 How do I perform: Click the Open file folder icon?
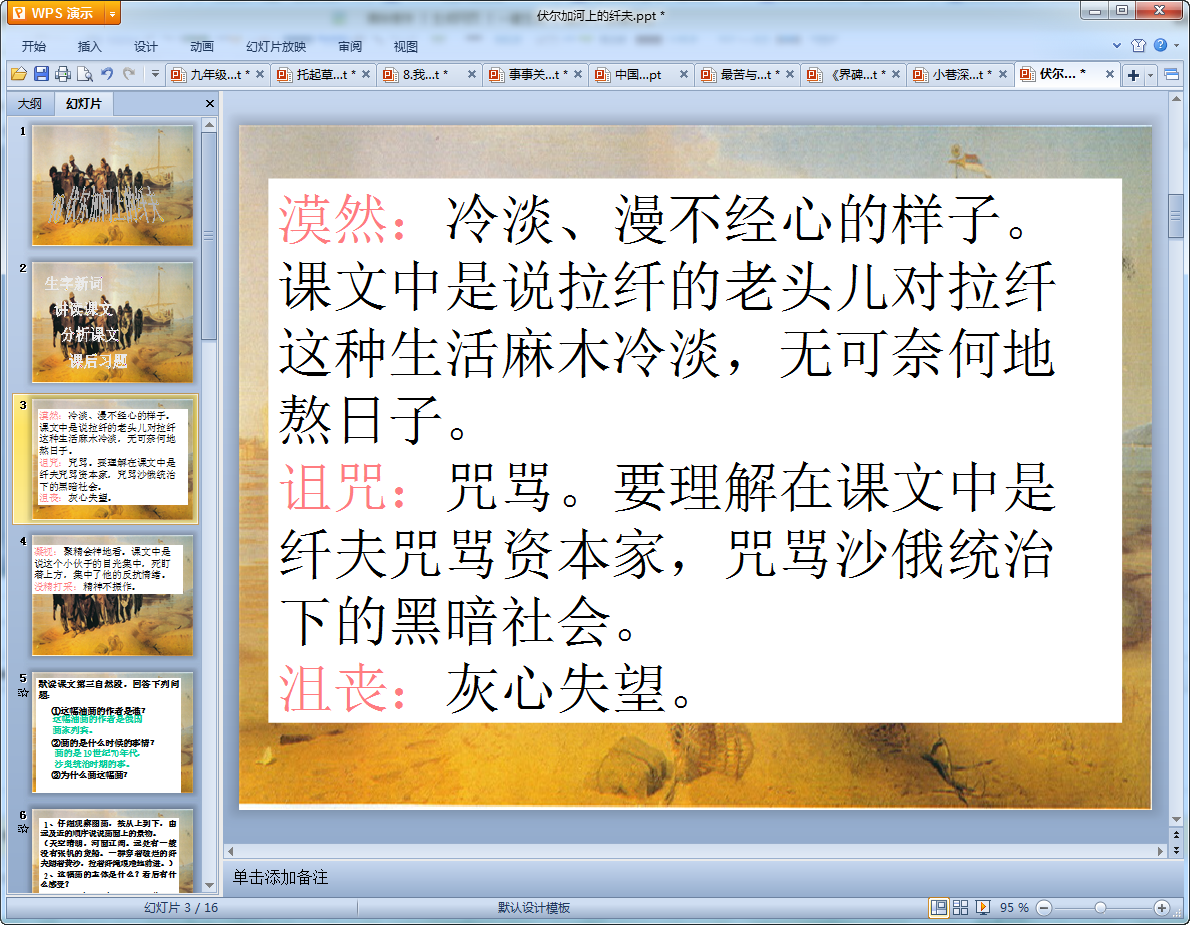pyautogui.click(x=19, y=74)
